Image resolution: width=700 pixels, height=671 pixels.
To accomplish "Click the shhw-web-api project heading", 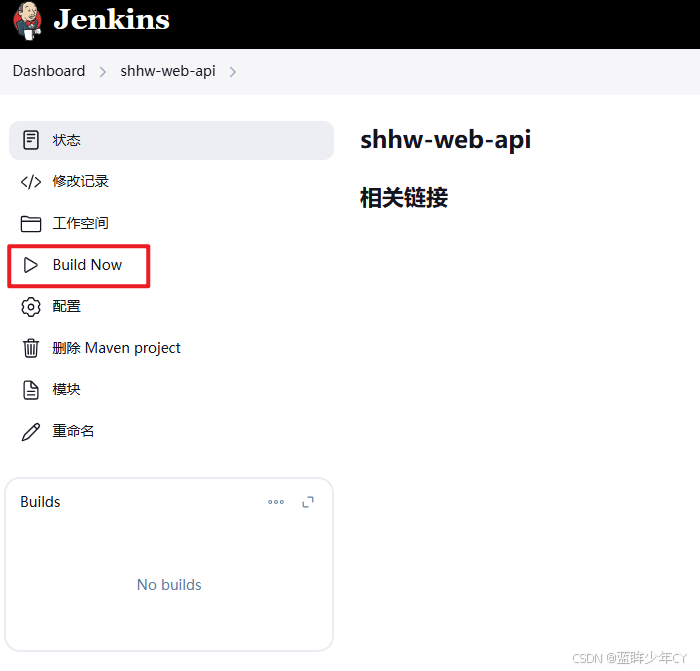I will (446, 140).
